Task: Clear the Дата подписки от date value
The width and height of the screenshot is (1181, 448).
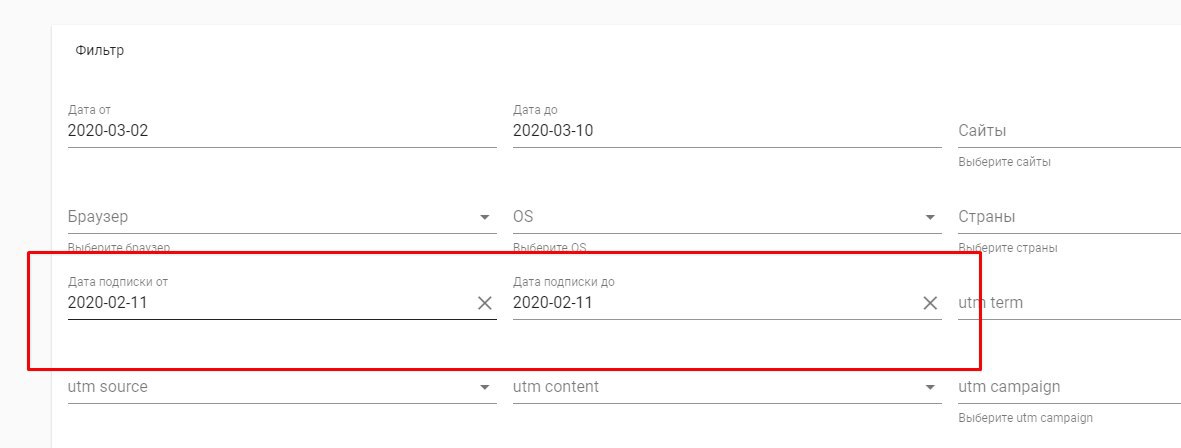Action: point(485,303)
